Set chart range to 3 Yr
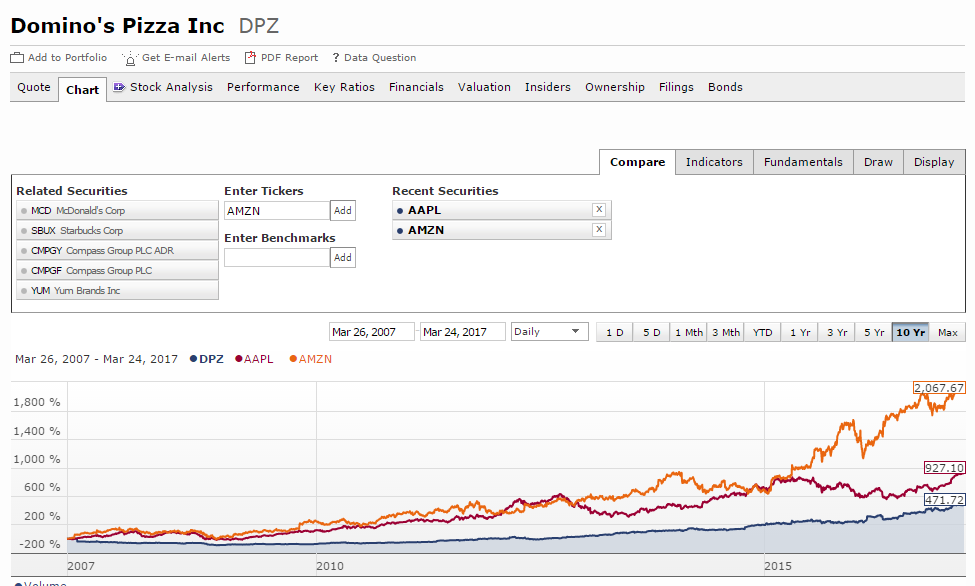975x586 pixels. tap(837, 332)
